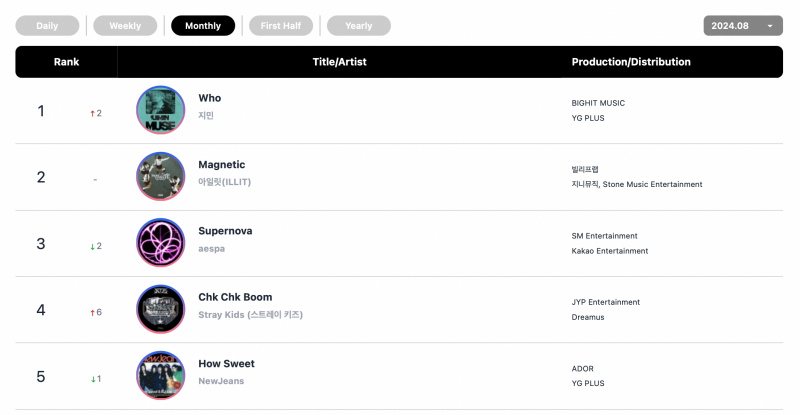The width and height of the screenshot is (800, 415).
Task: Open the song title Who
Action: [x=210, y=98]
